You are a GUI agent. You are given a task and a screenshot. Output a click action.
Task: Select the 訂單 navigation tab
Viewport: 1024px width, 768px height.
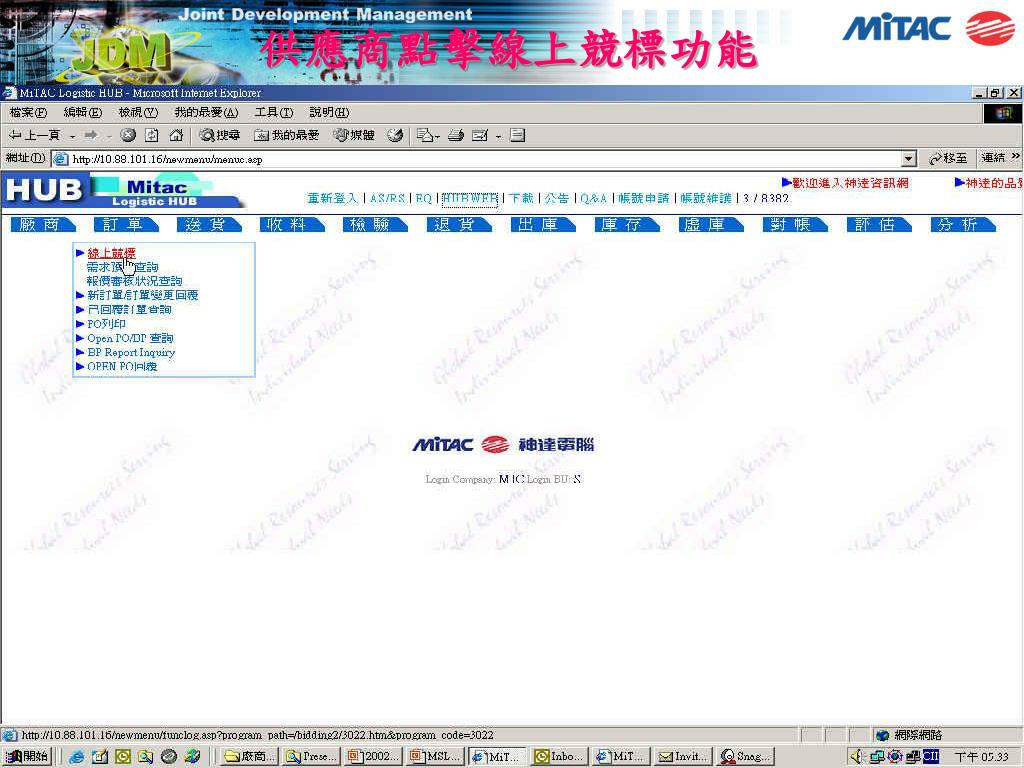126,225
